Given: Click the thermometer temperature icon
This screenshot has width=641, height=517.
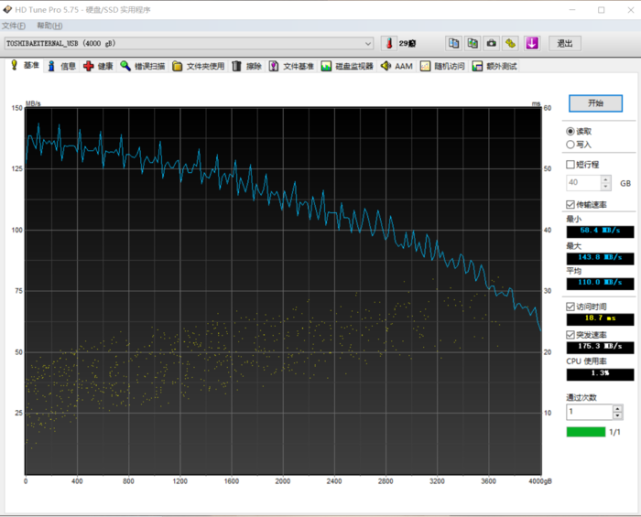Looking at the screenshot, I should coord(388,43).
